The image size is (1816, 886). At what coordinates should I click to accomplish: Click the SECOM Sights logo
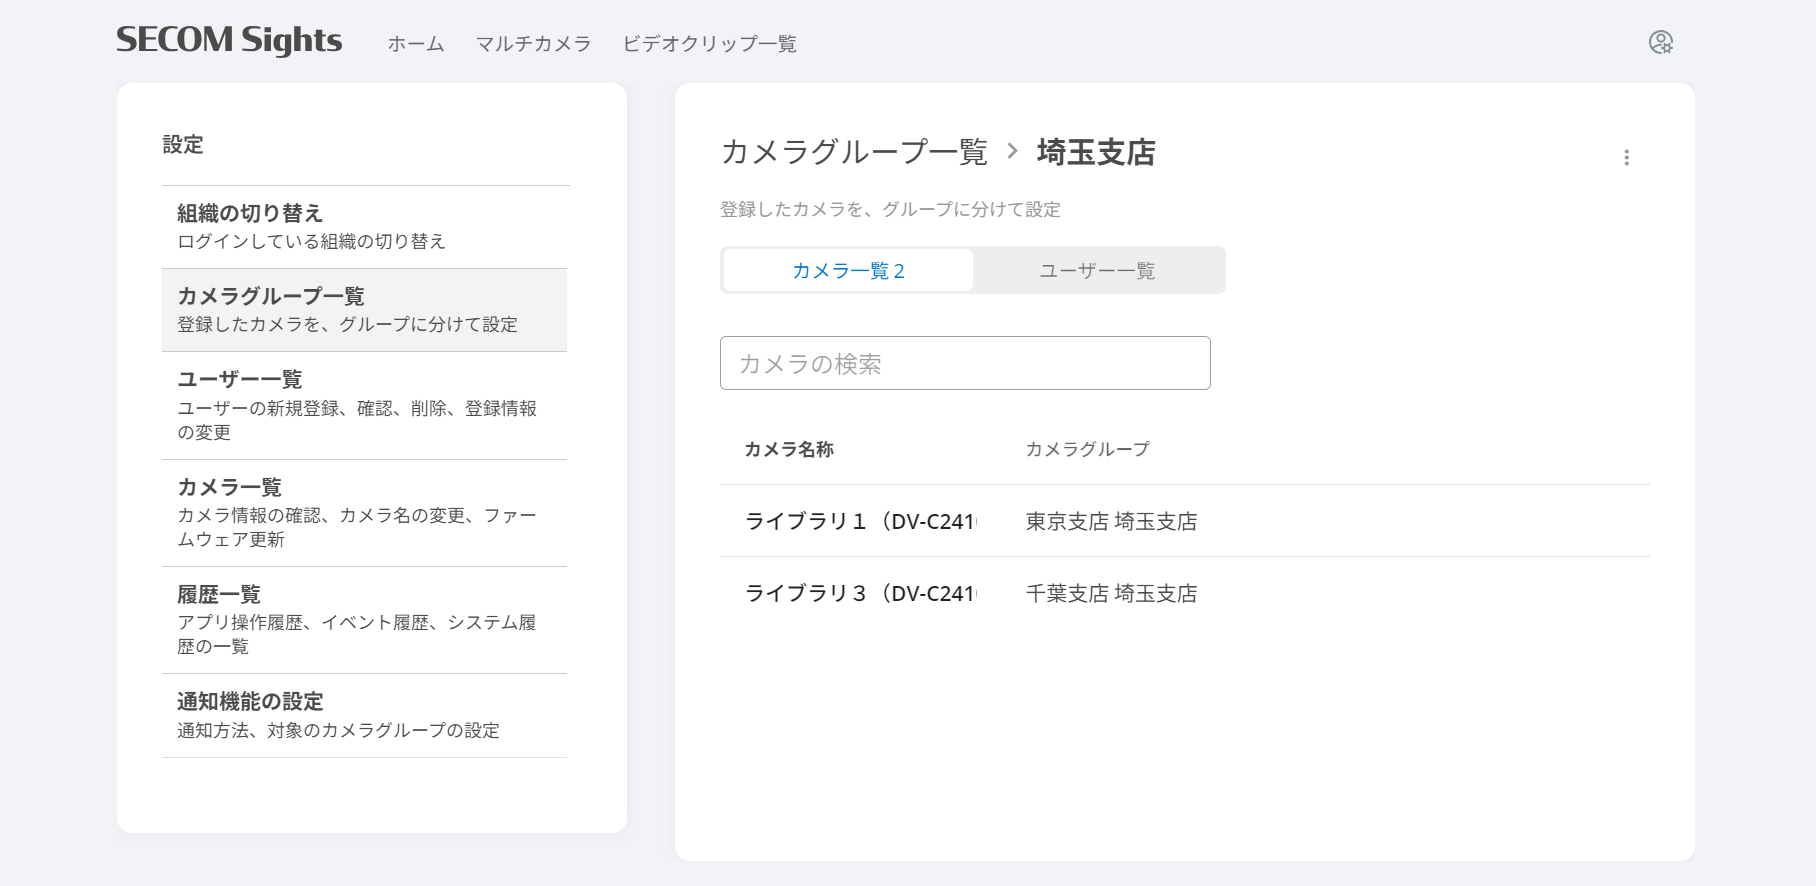coord(229,40)
